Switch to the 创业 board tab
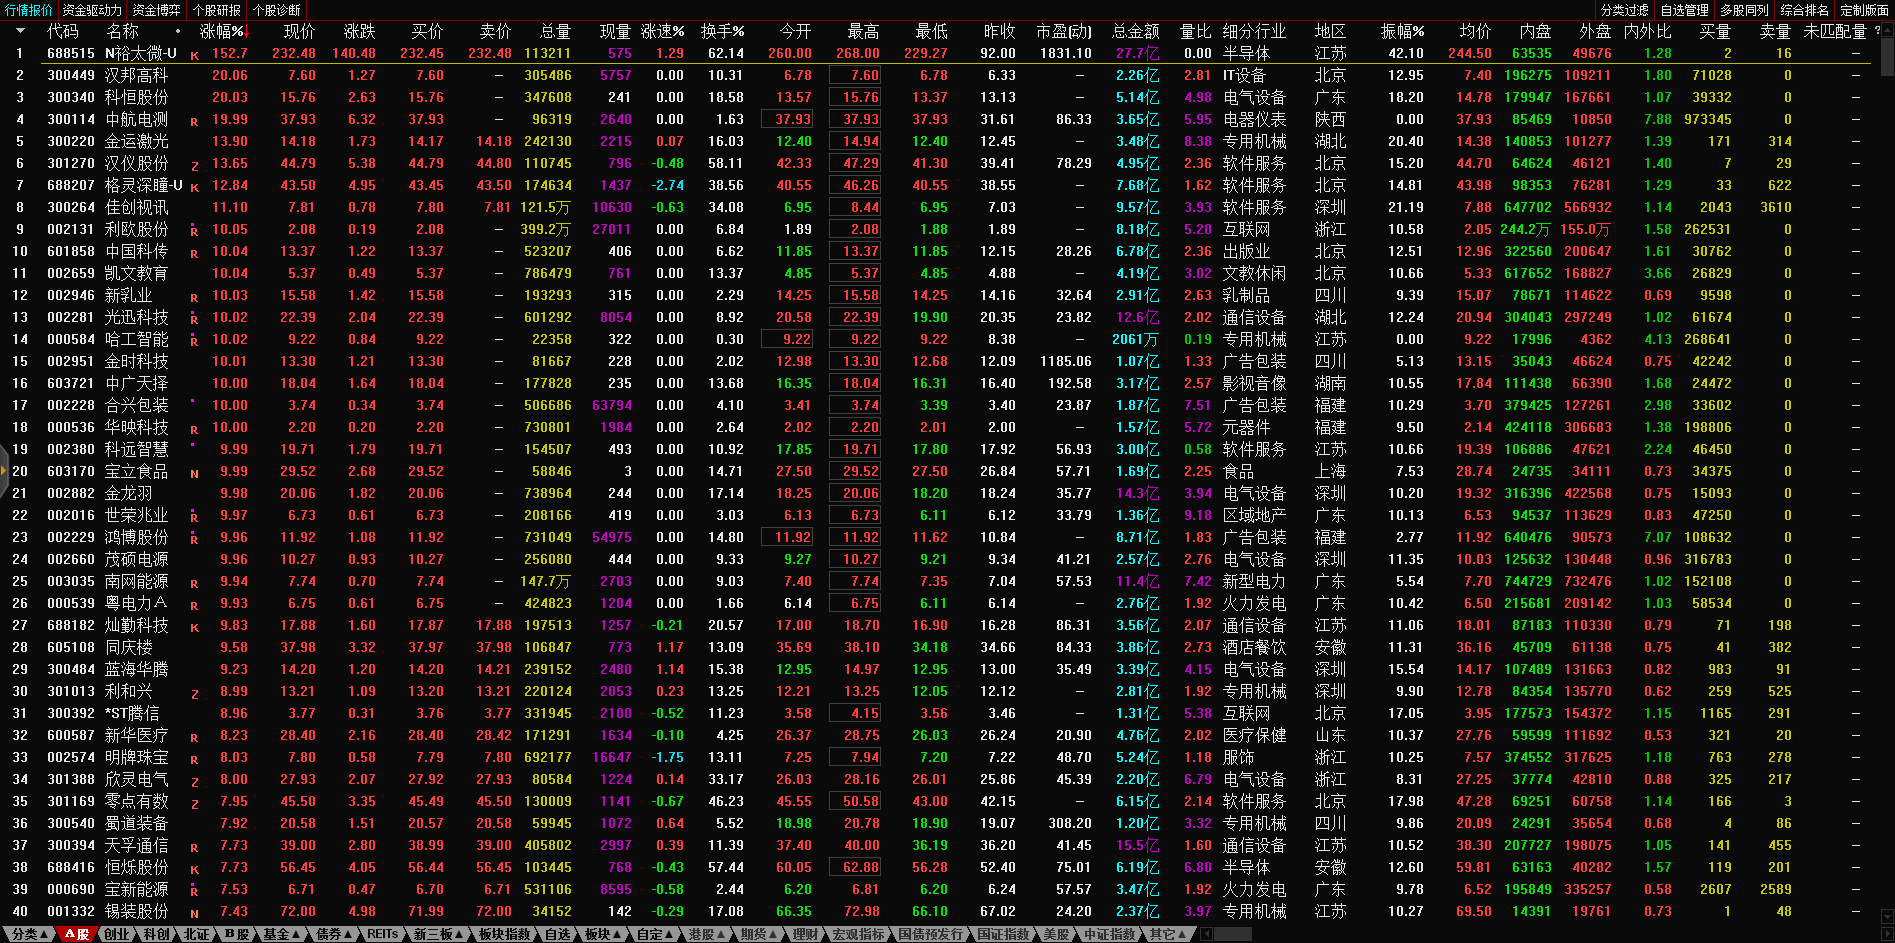 (x=117, y=934)
